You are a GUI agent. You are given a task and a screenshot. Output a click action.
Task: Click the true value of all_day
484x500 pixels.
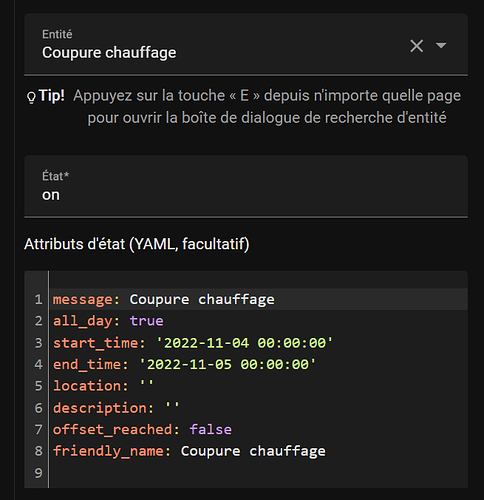point(147,321)
